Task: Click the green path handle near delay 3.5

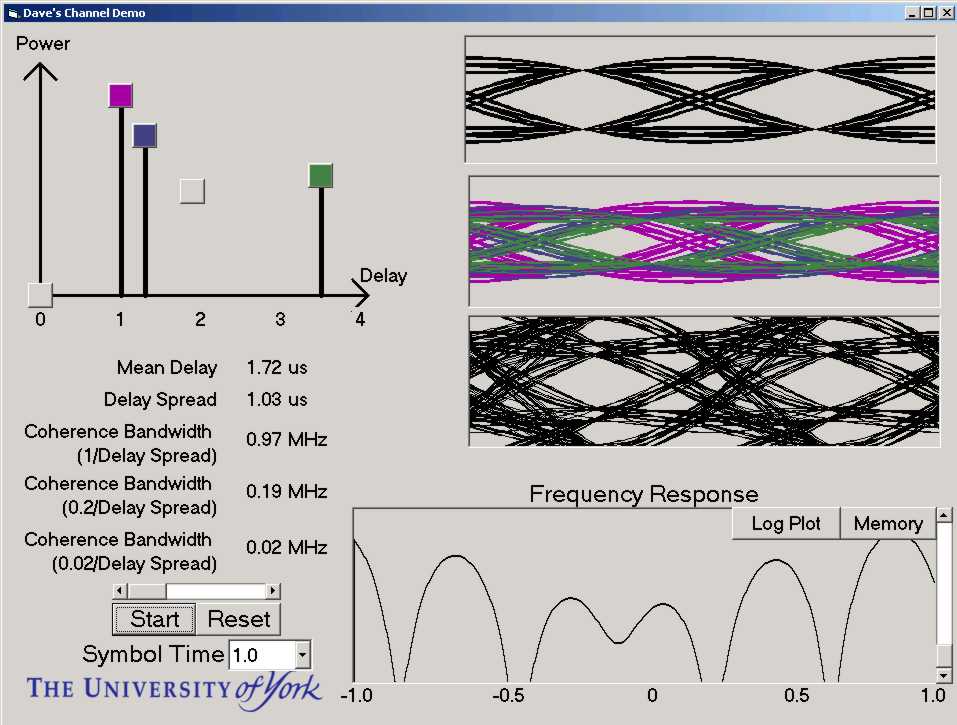Action: 321,176
